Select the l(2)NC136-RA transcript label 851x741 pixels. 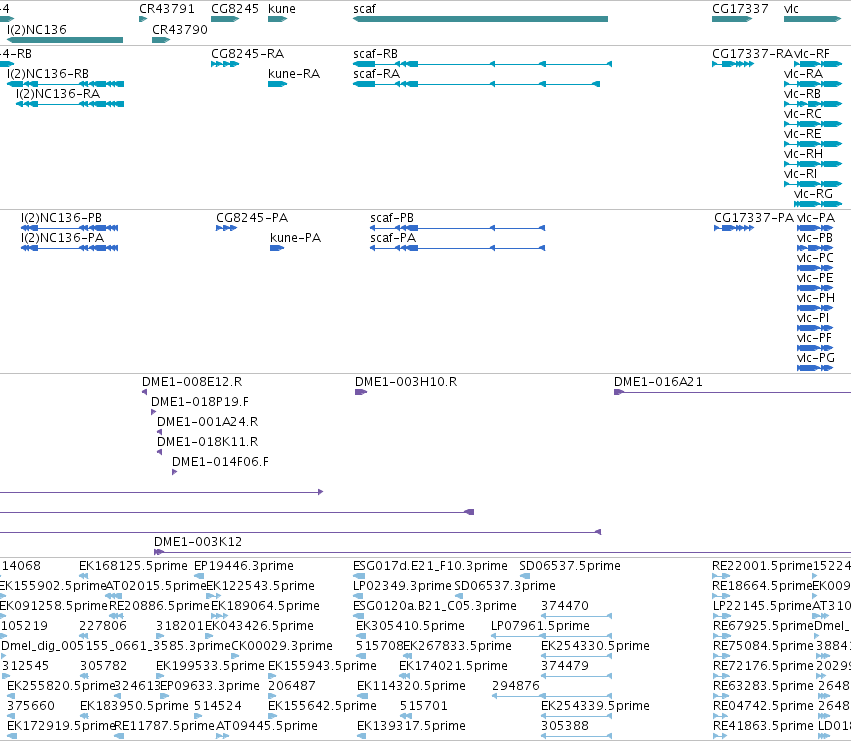point(58,94)
